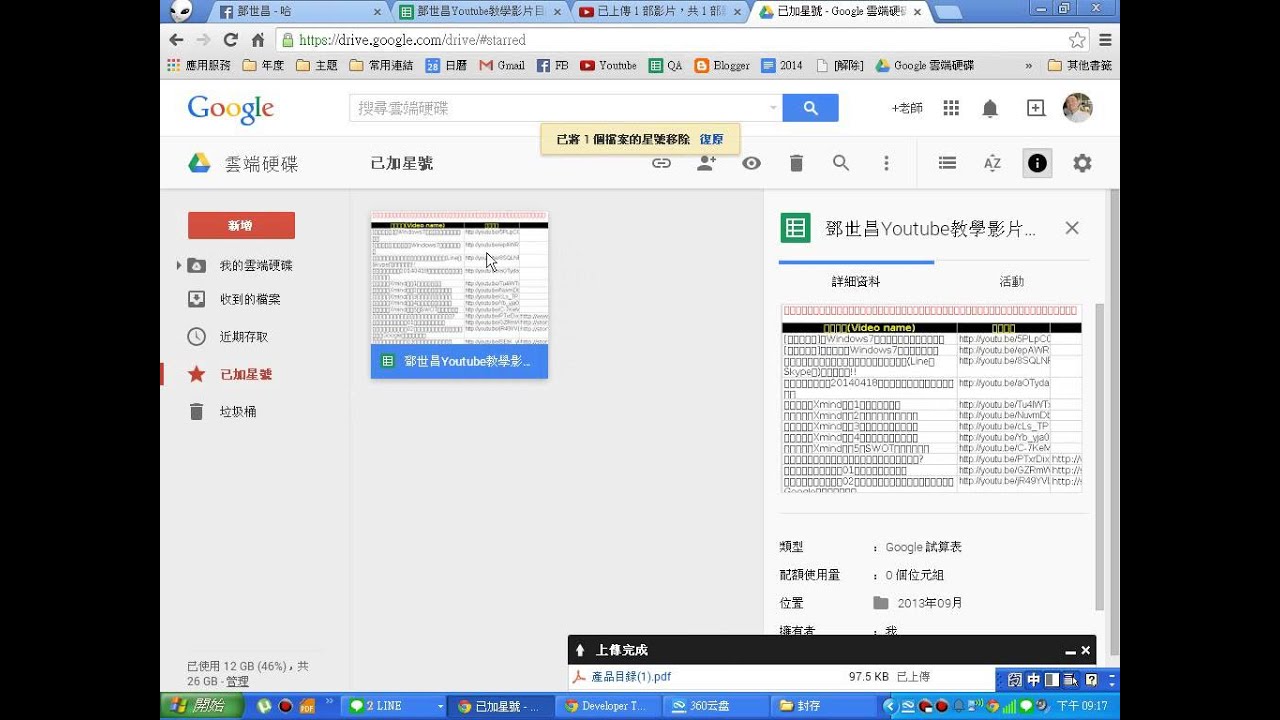This screenshot has height=720, width=1280.
Task: Open 垃圾桶 in sidebar
Action: (x=238, y=411)
